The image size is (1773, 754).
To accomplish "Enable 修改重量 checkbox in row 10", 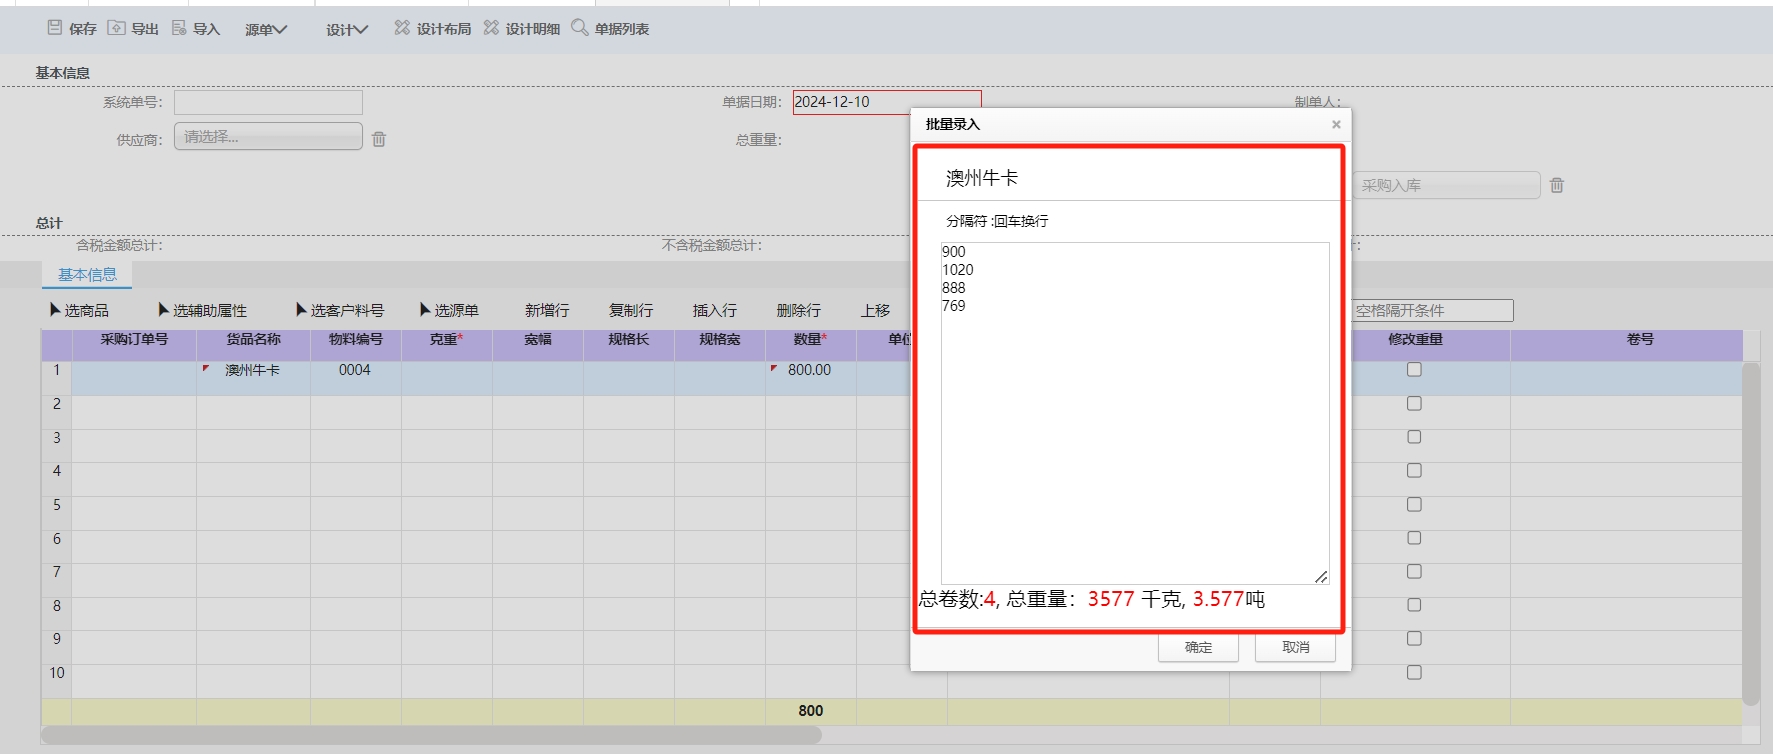I will 1414,673.
